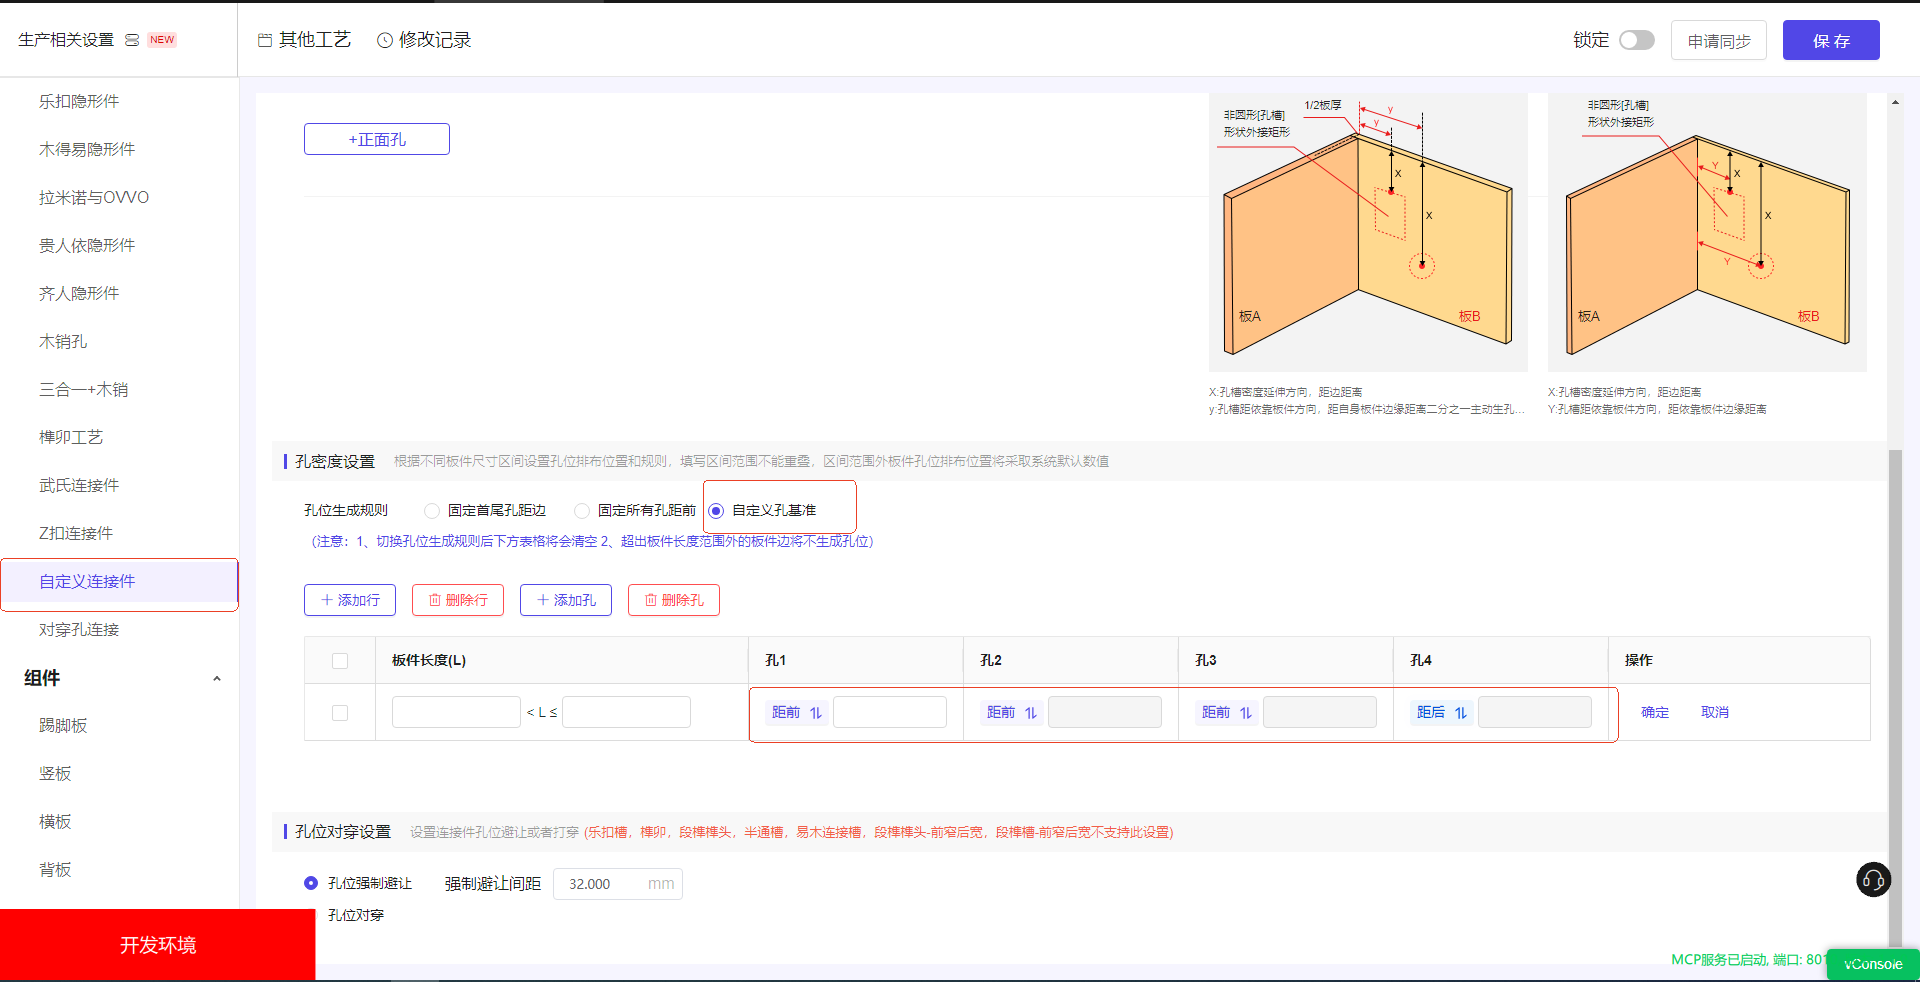Click the 添加行 button
This screenshot has height=982, width=1920.
tap(350, 600)
